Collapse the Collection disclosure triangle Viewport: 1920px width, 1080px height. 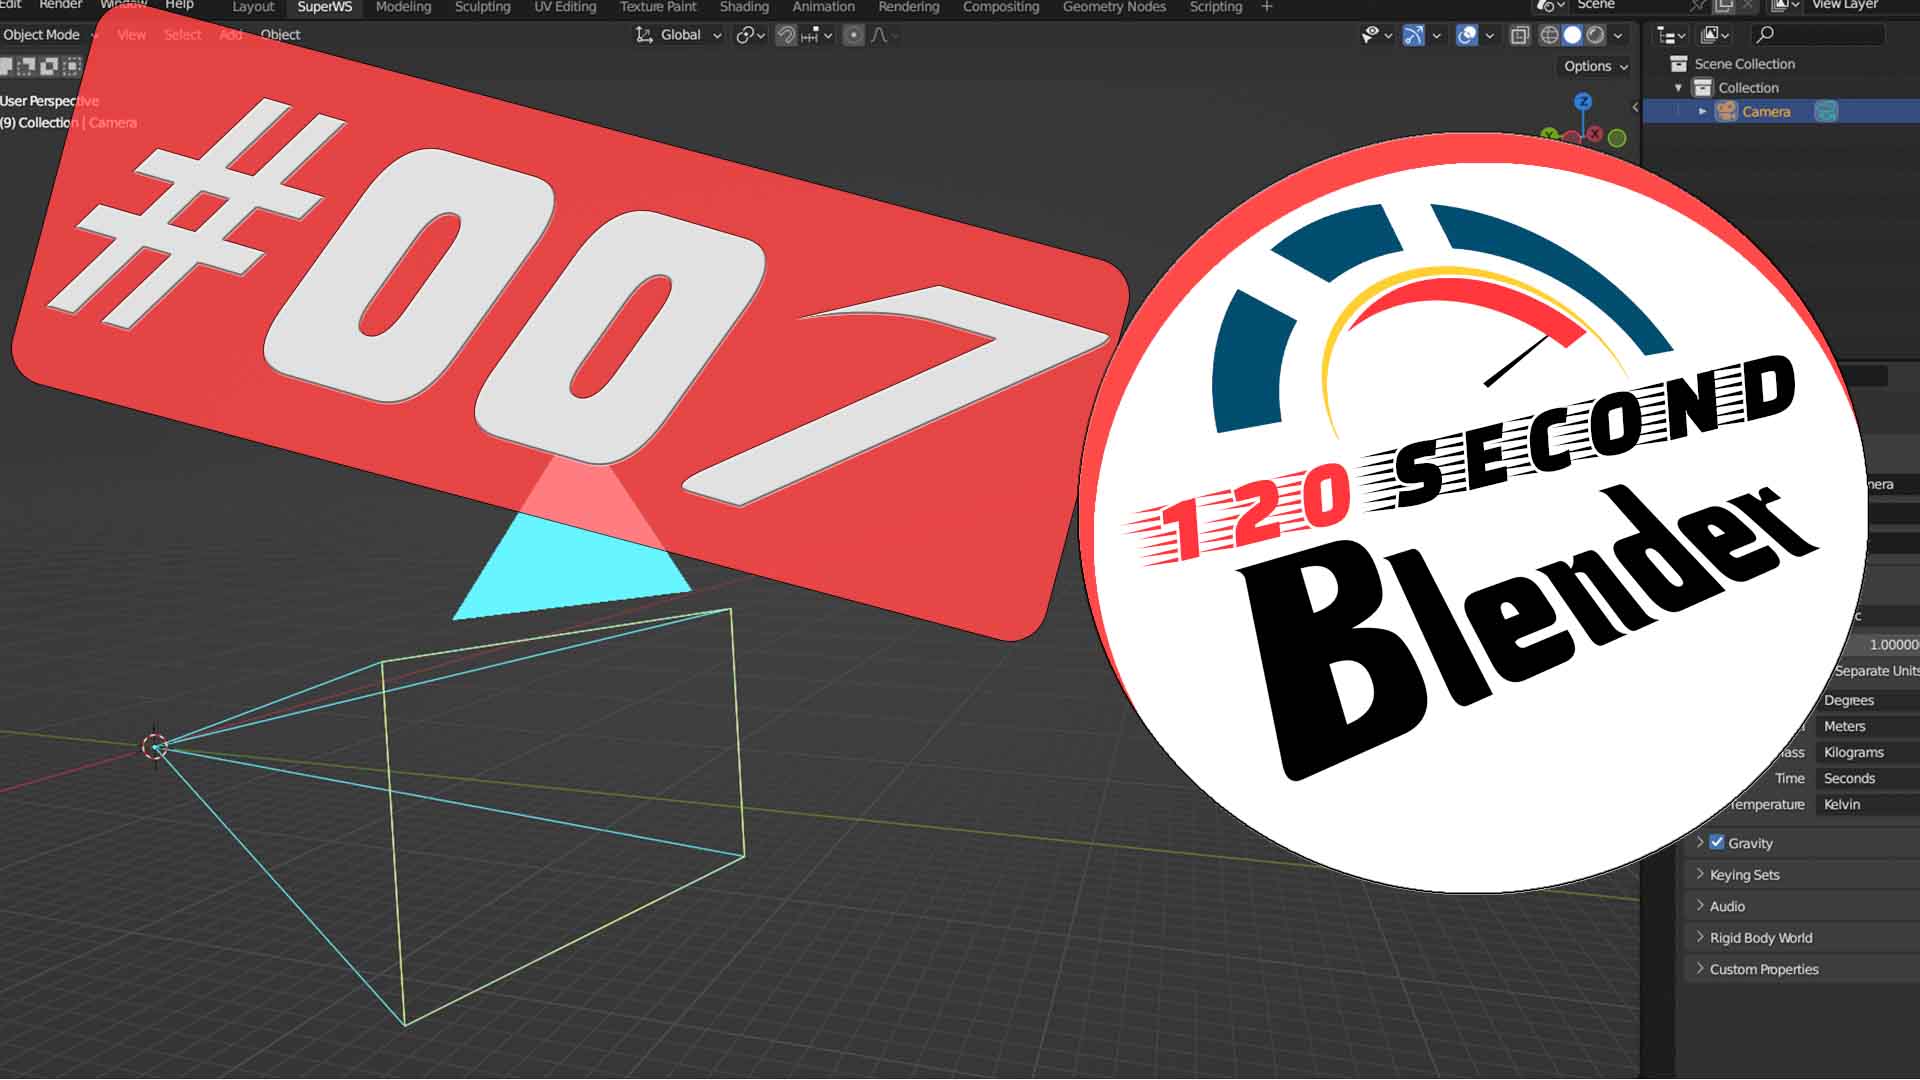(x=1679, y=88)
